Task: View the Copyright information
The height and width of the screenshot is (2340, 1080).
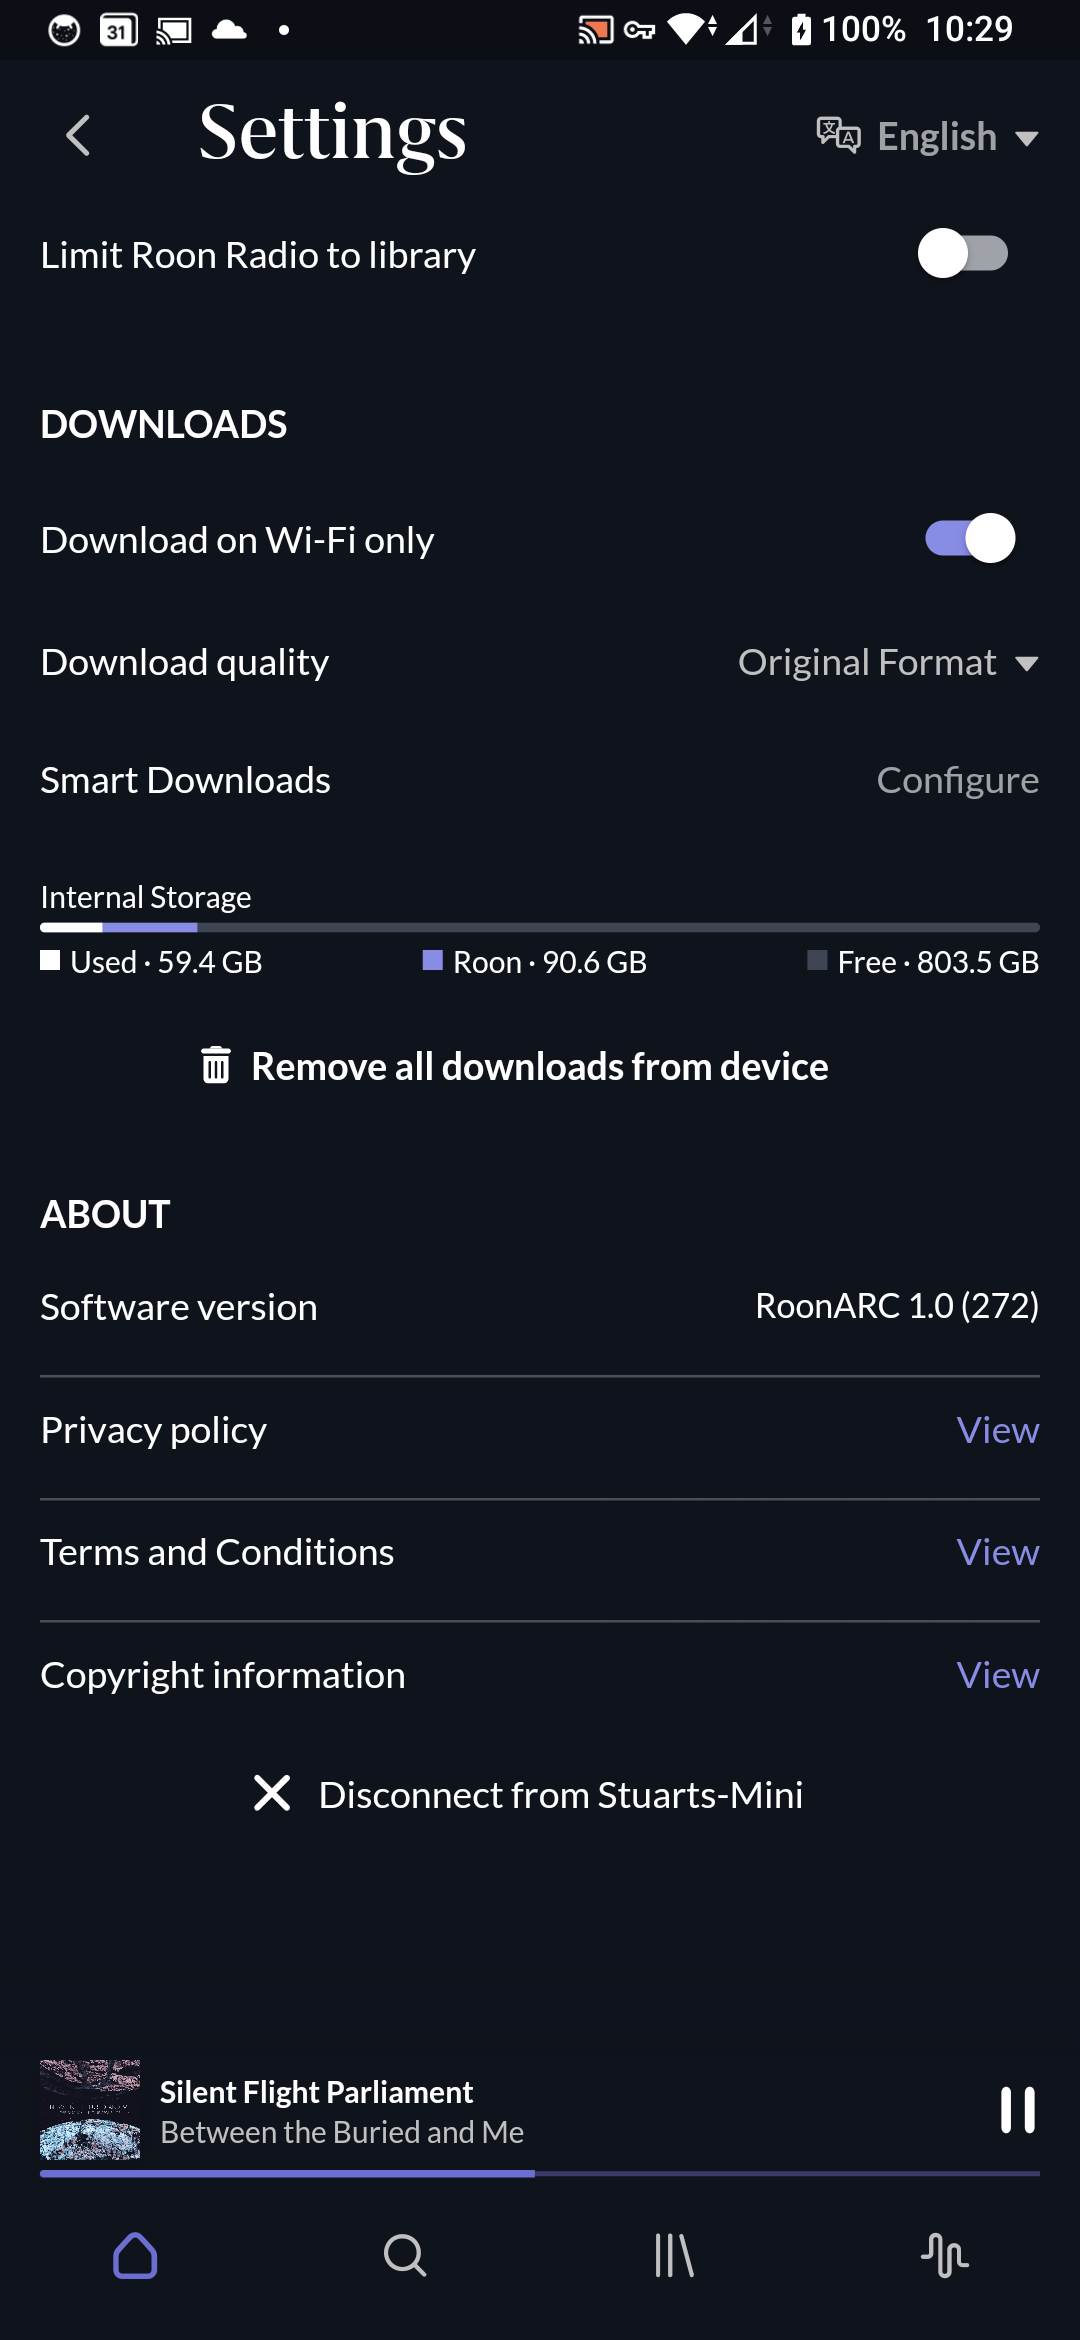Action: tap(998, 1675)
